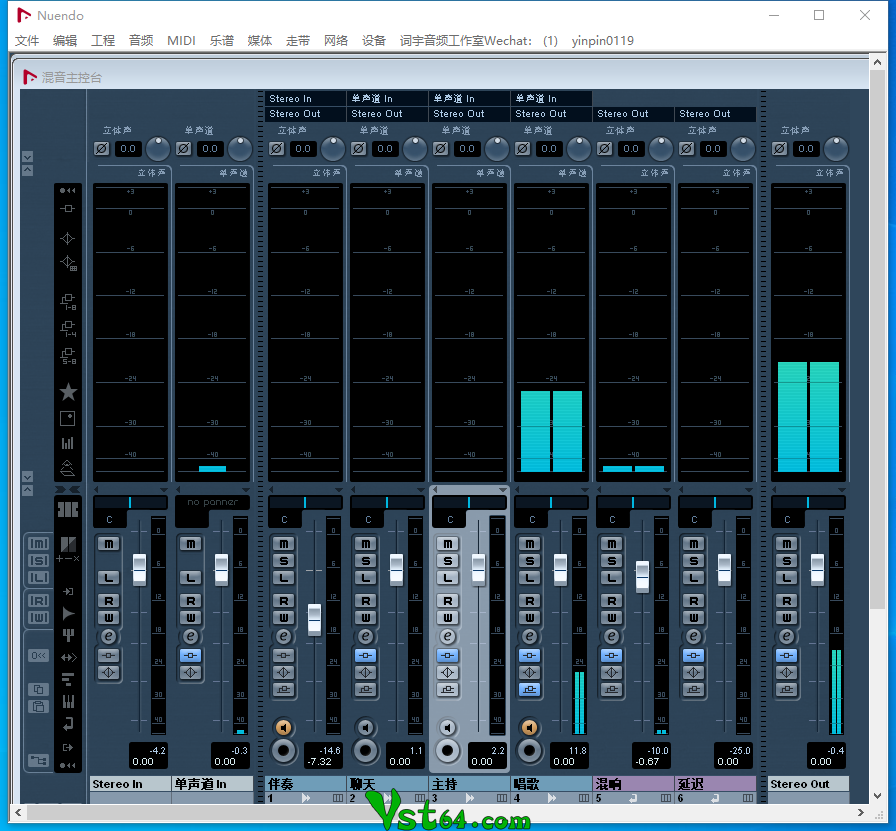Screen dimensions: 896x831
Task: Open the 'Stereo In' input routing for 伴奏
Action: point(306,98)
